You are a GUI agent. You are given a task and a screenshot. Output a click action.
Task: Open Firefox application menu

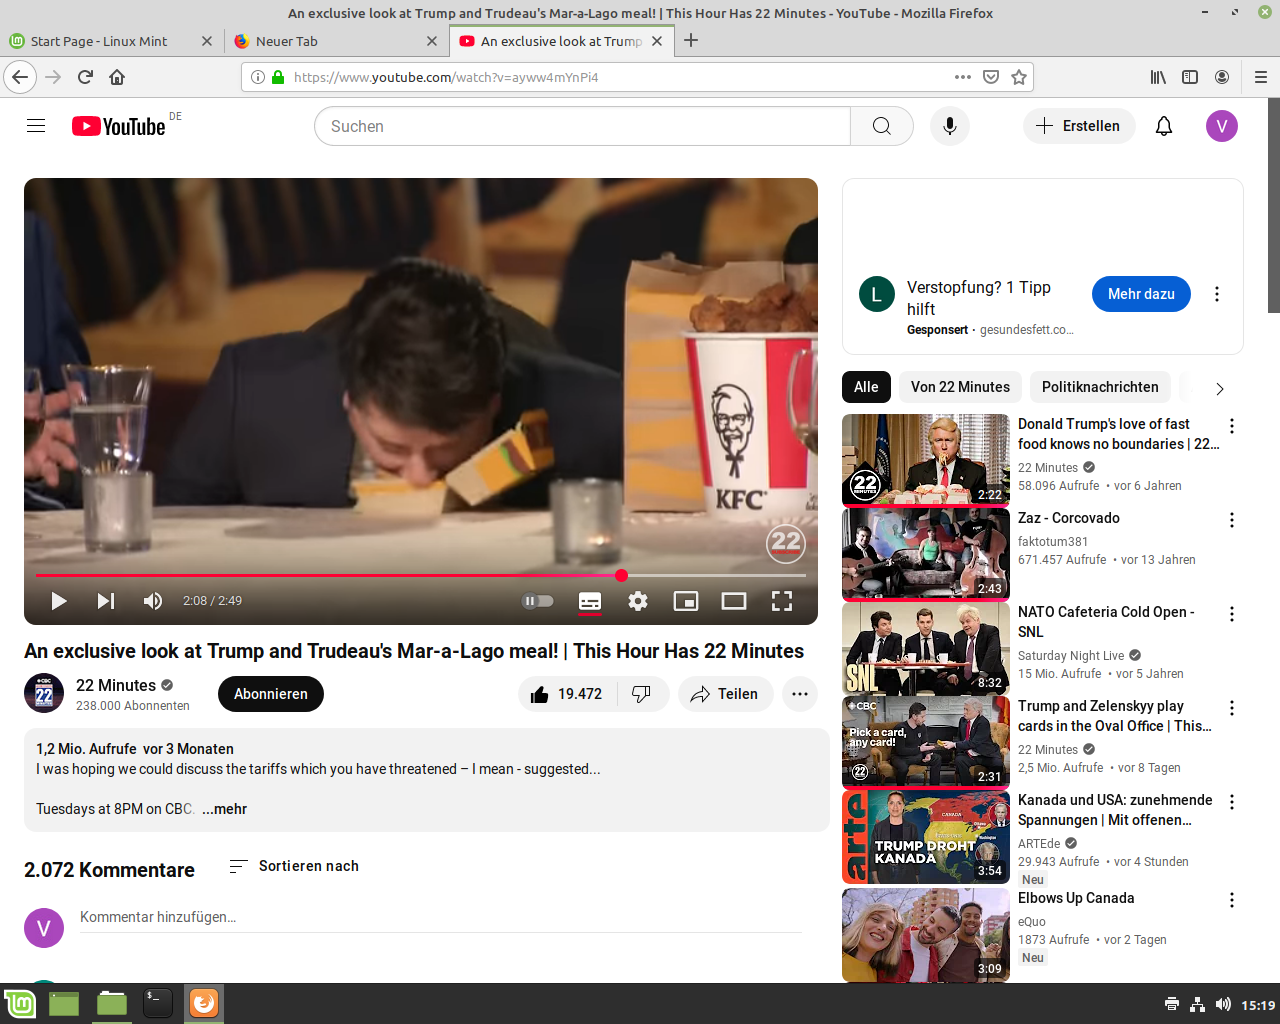pos(1261,77)
